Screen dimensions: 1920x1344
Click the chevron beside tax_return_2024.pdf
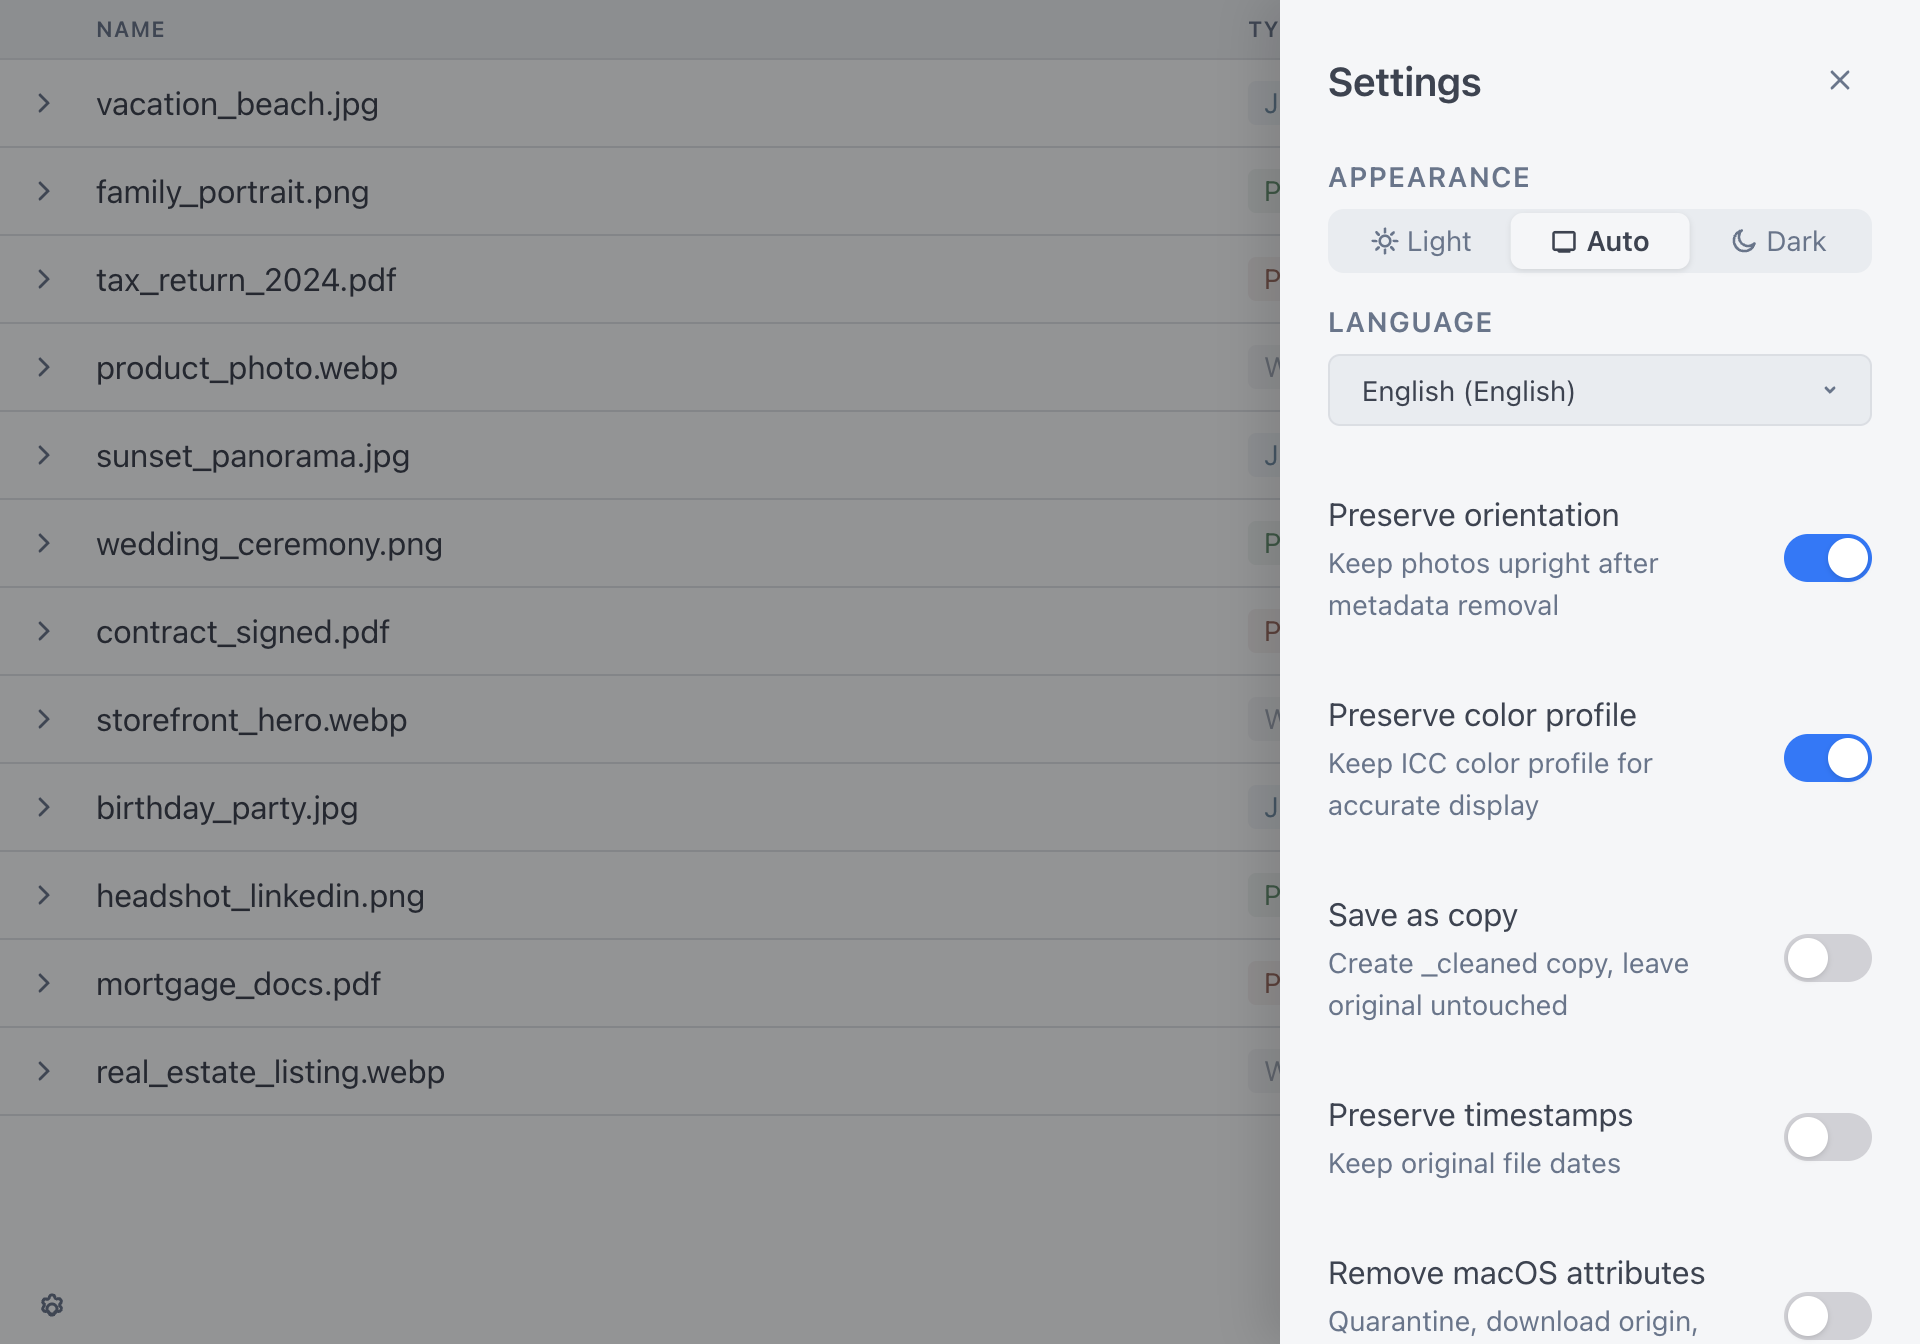pyautogui.click(x=43, y=279)
